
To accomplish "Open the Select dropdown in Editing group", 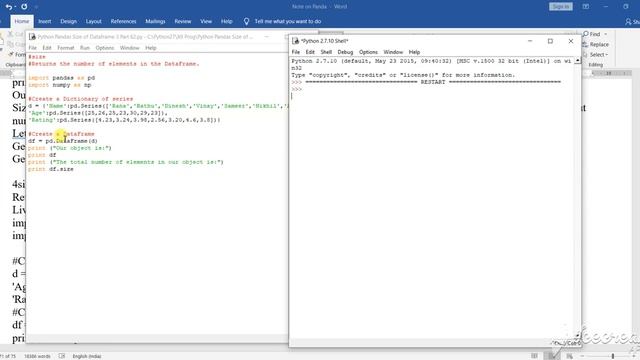I will coord(599,54).
